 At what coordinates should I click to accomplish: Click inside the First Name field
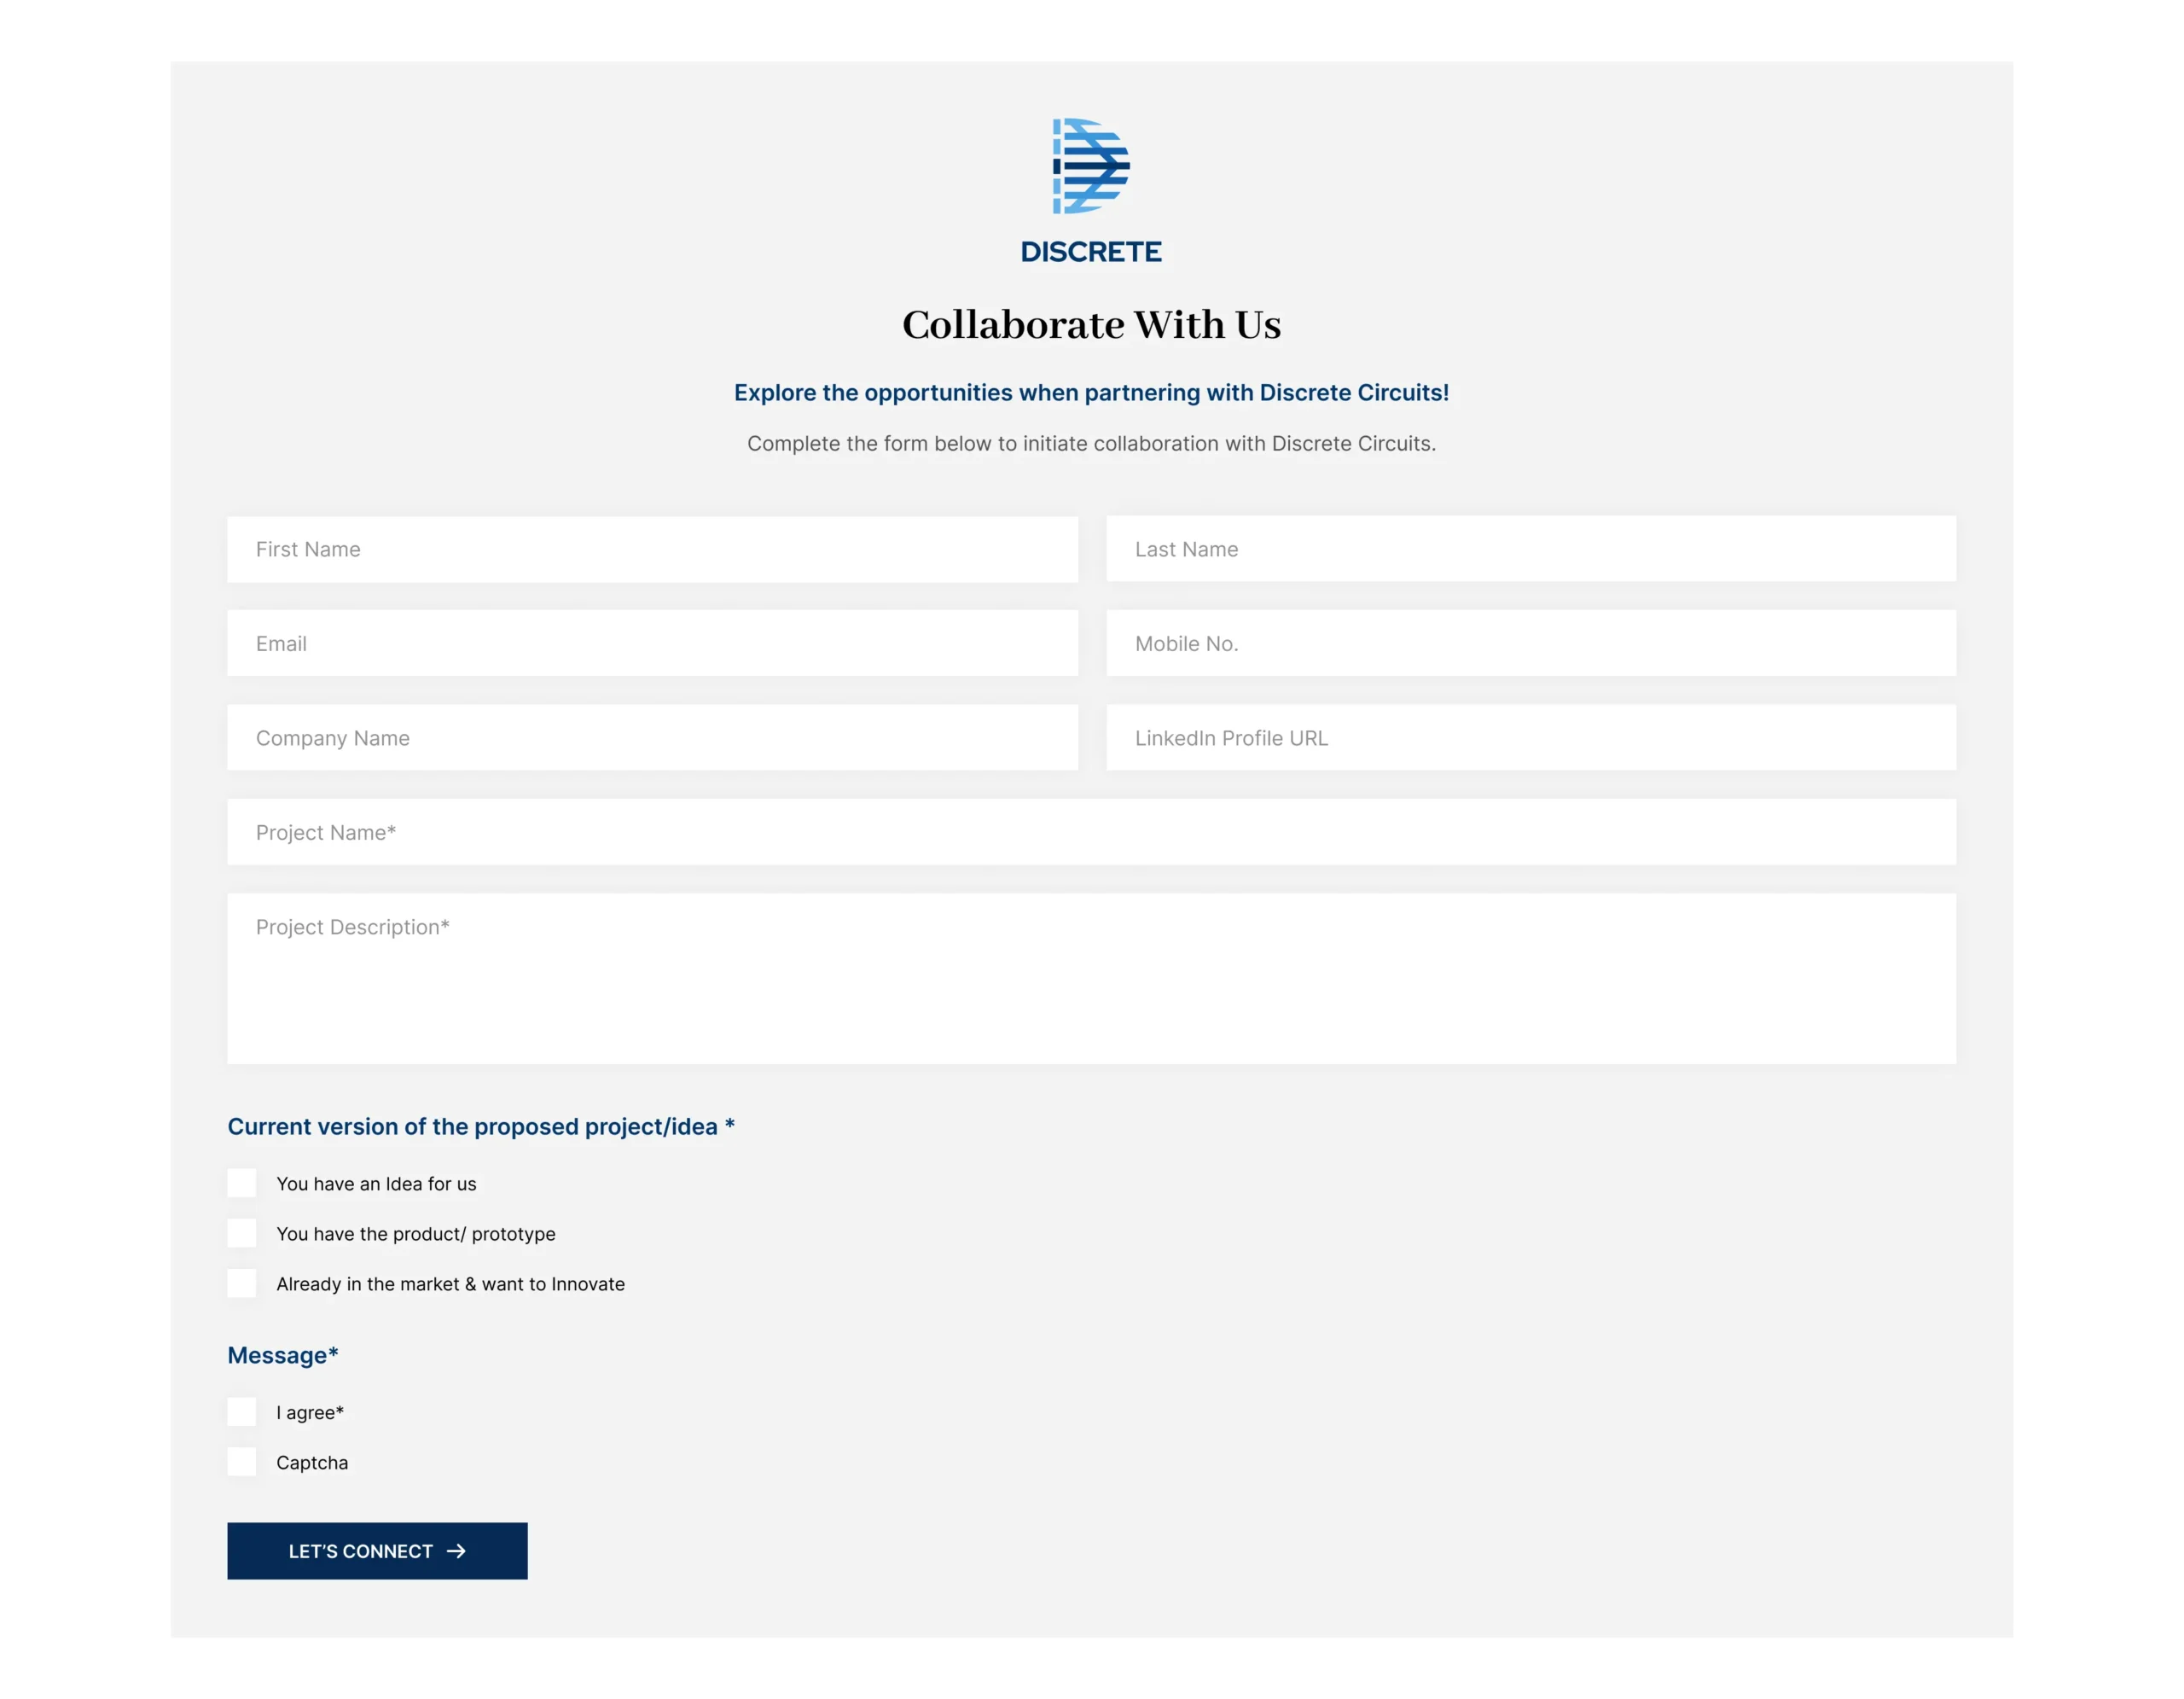point(652,549)
